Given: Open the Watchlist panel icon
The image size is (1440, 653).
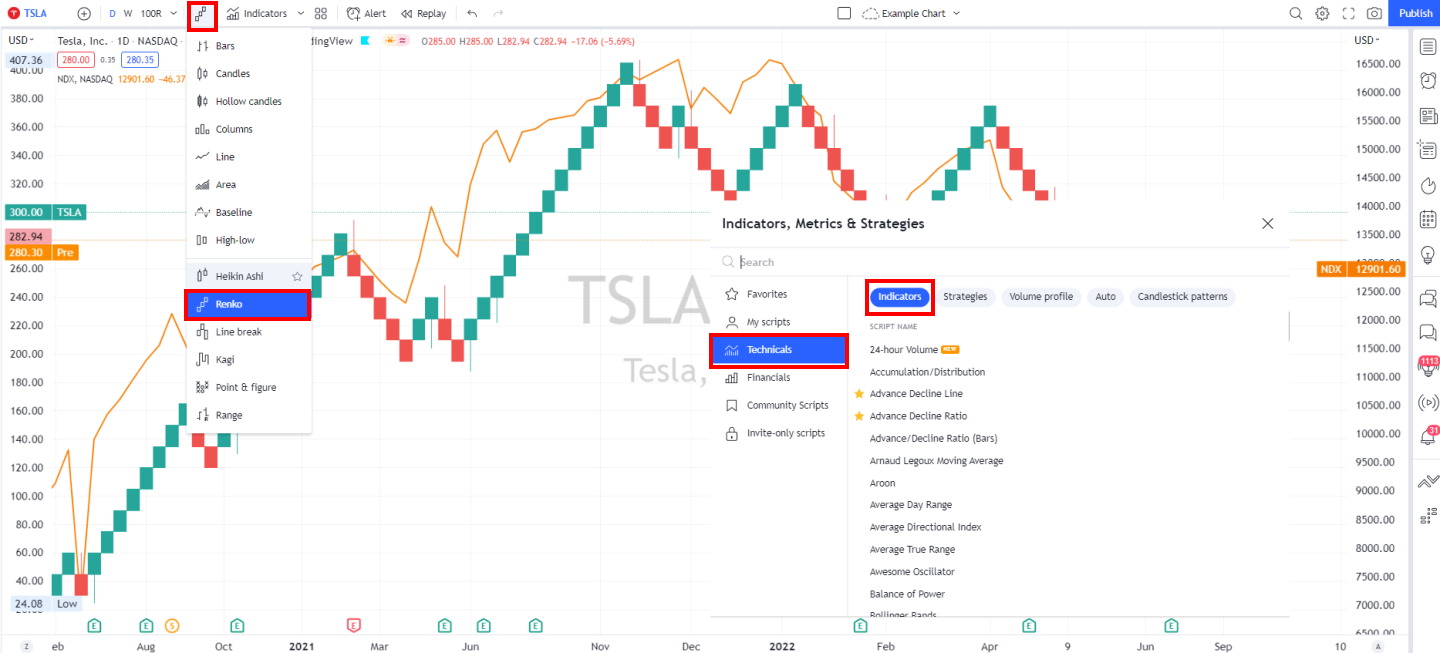Looking at the screenshot, I should 1428,46.
